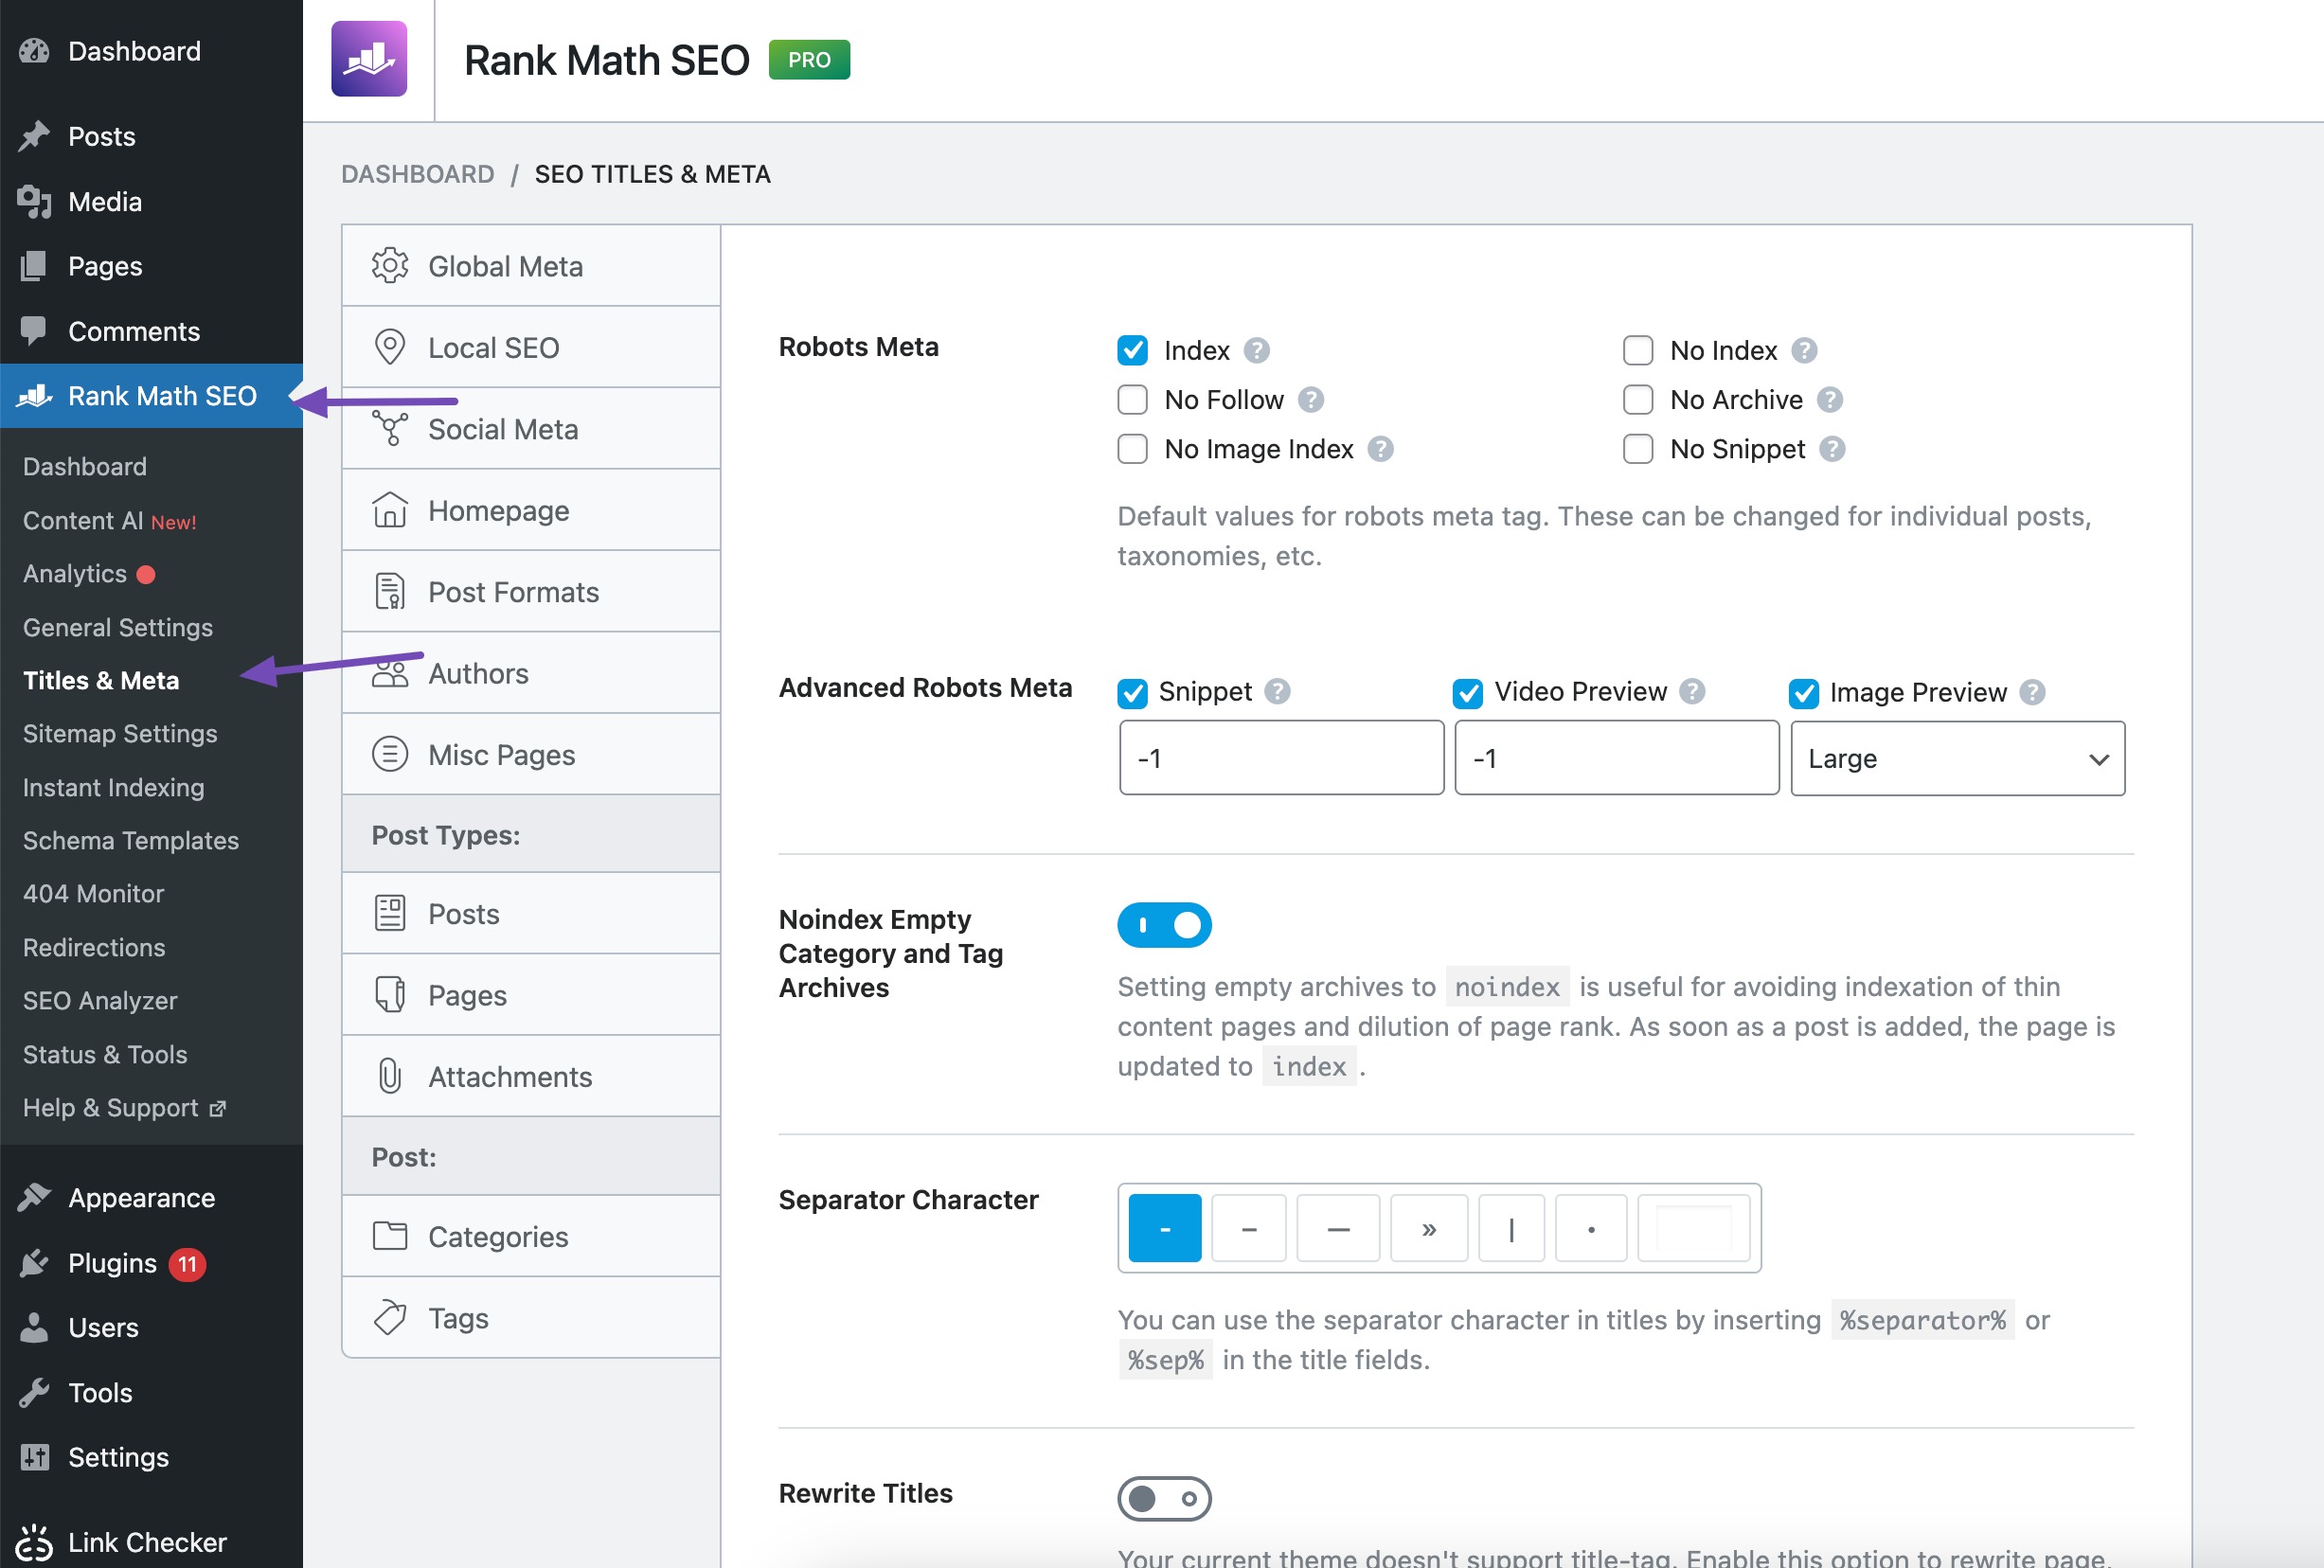Click the Tools wrench icon
Viewport: 2324px width, 1568px height.
(x=34, y=1392)
